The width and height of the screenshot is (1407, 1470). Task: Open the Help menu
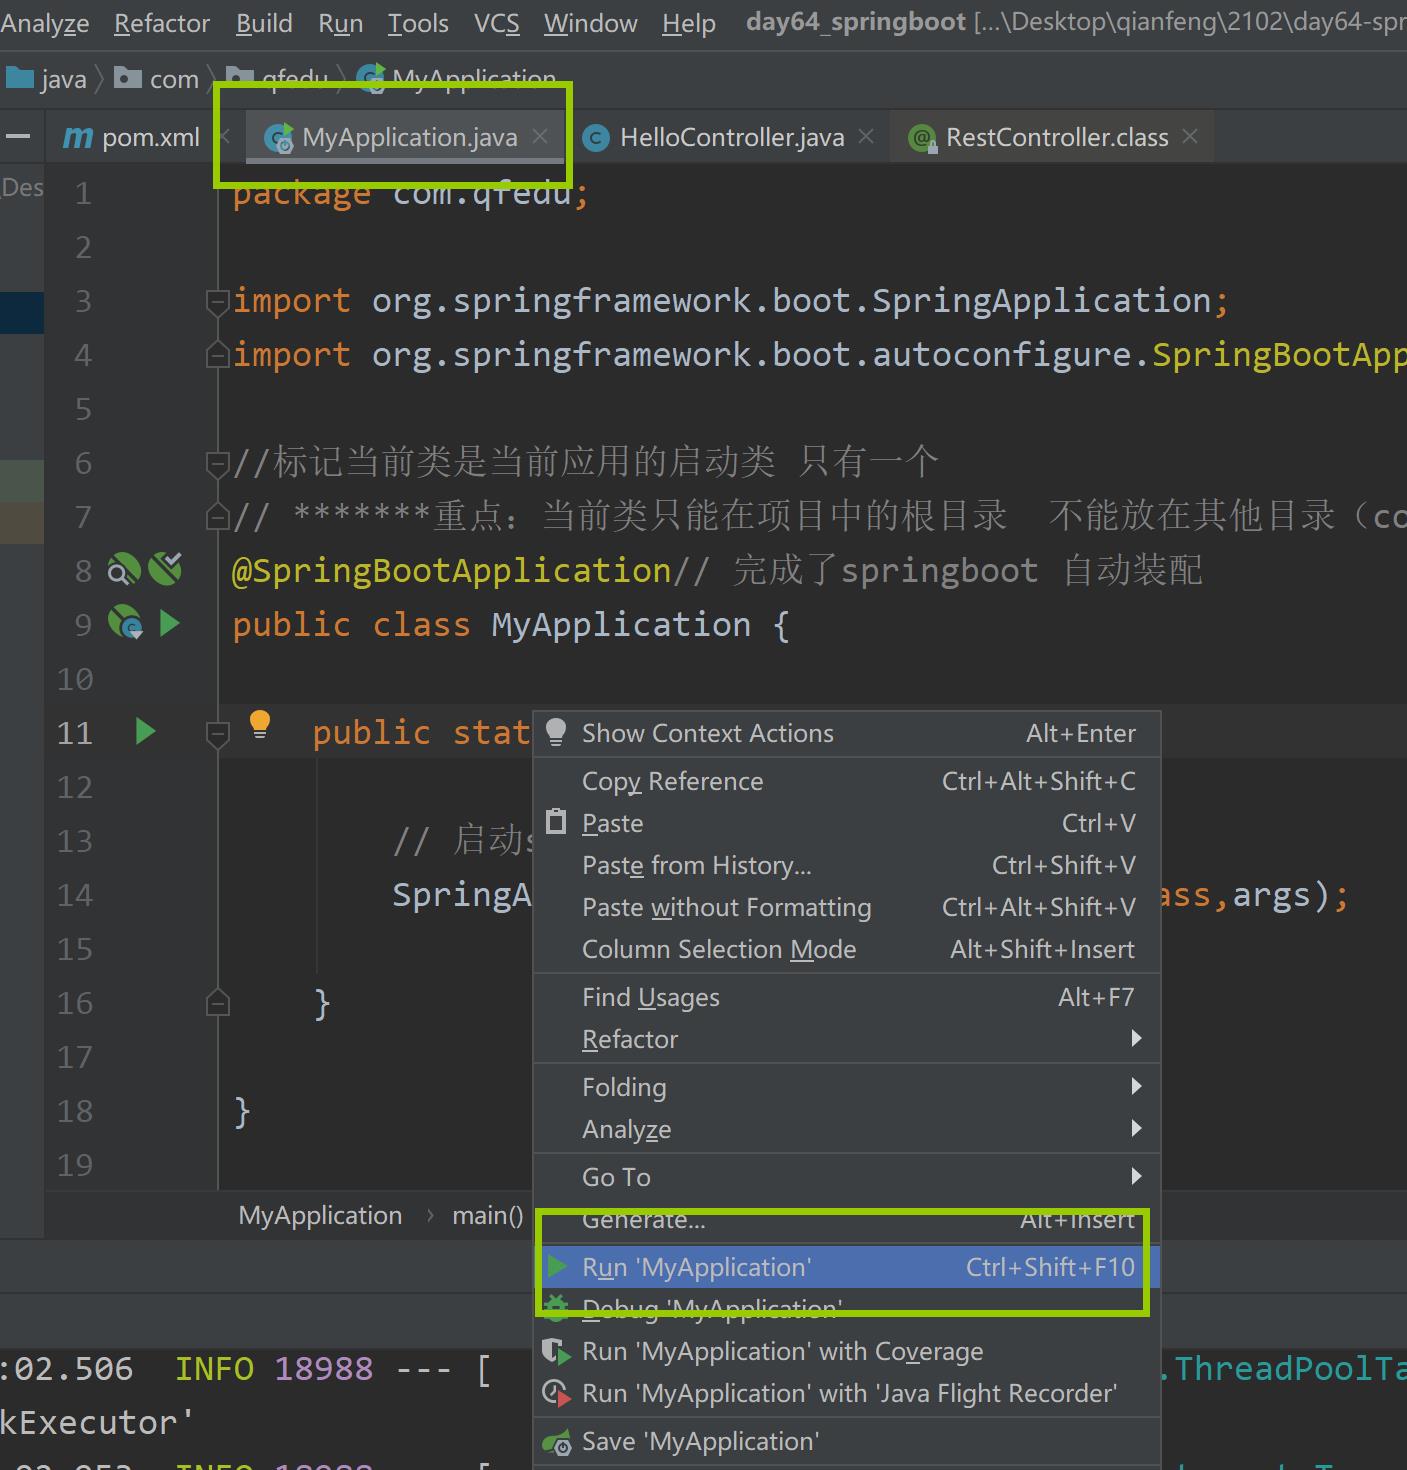tap(688, 23)
